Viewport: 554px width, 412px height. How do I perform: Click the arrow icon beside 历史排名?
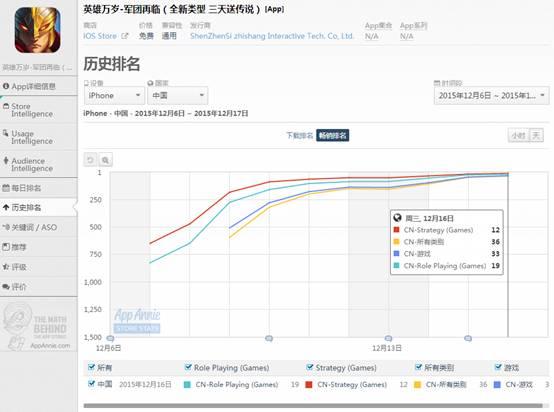click(x=6, y=207)
